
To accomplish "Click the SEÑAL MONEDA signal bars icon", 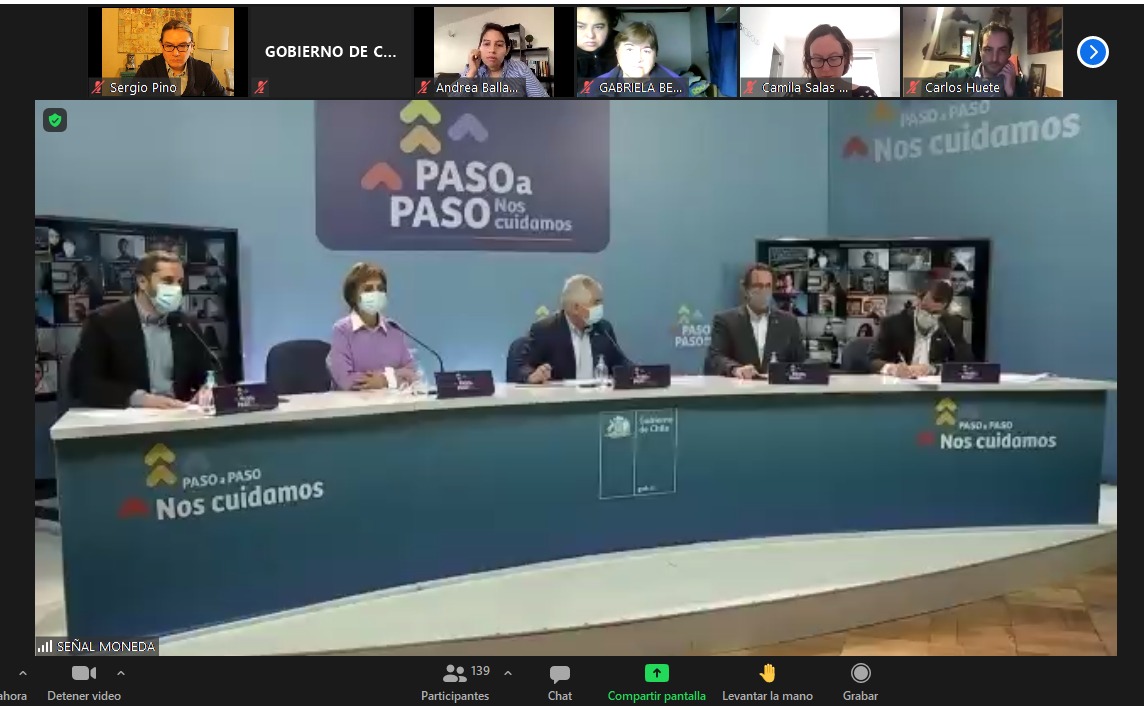I will (45, 646).
